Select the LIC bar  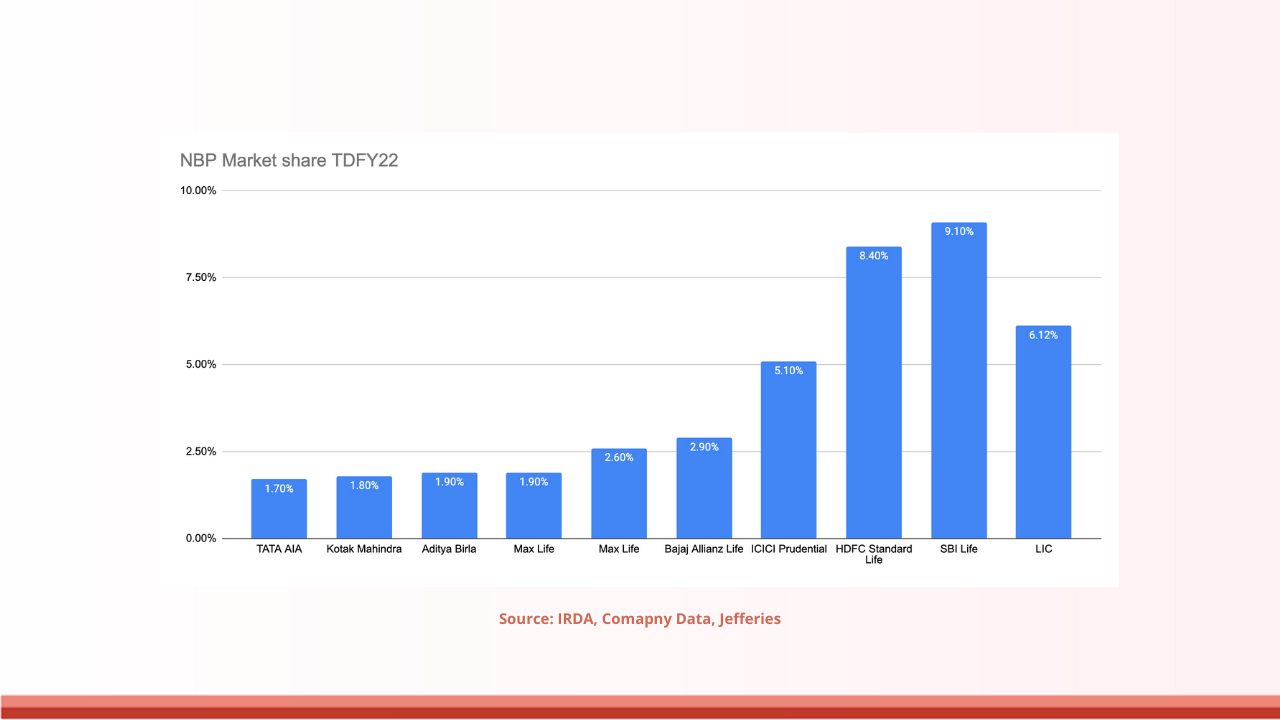[1043, 432]
